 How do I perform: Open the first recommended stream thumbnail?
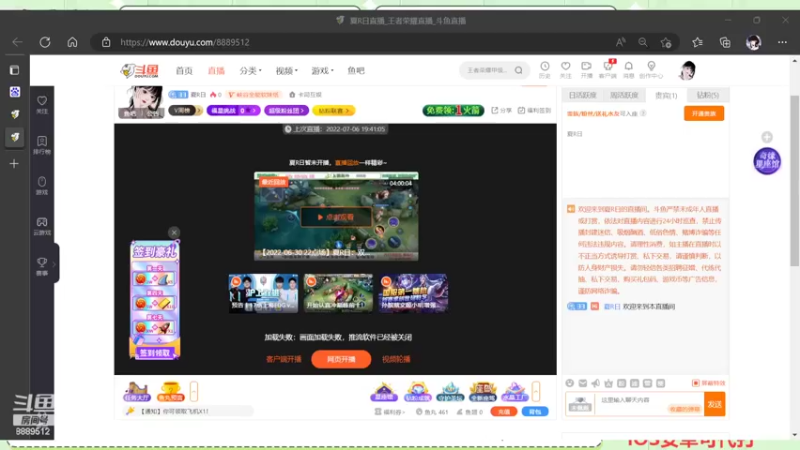[x=263, y=293]
